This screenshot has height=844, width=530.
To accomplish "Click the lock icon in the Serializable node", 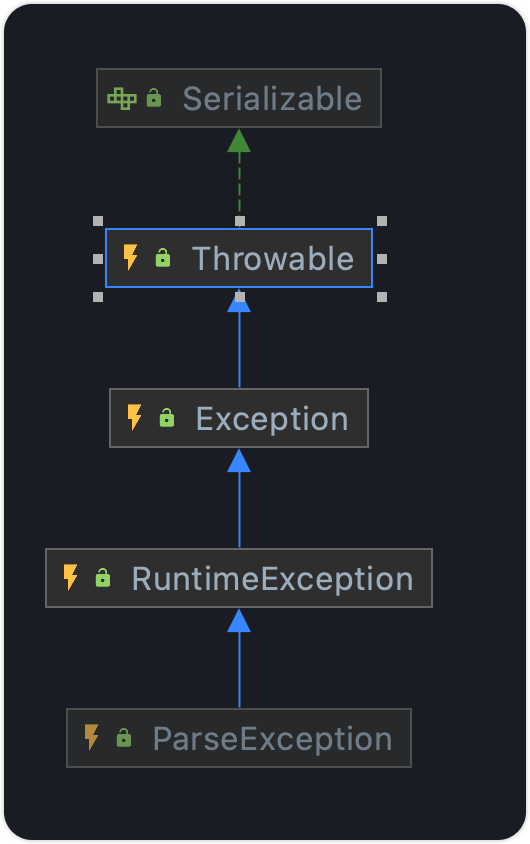I will coord(154,98).
